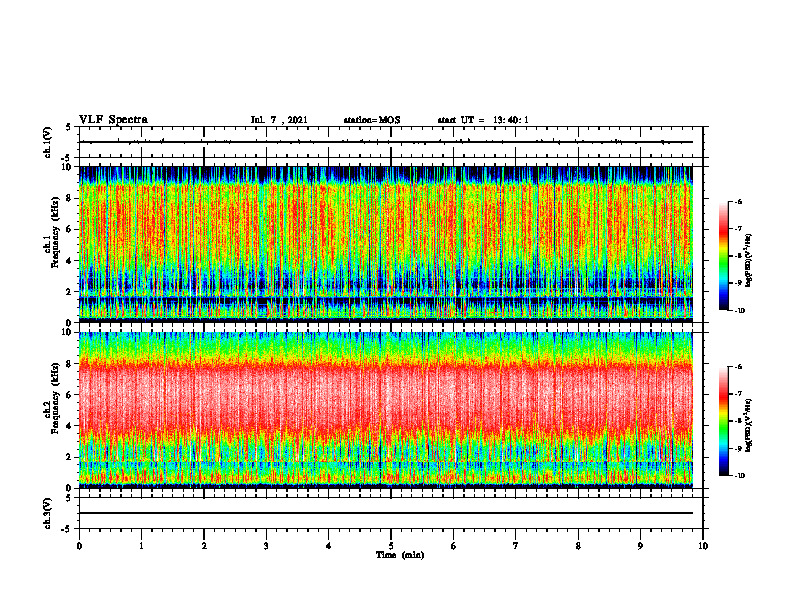792x612 pixels.
Task: Click the time axis tick label "9"
Action: tap(640, 546)
